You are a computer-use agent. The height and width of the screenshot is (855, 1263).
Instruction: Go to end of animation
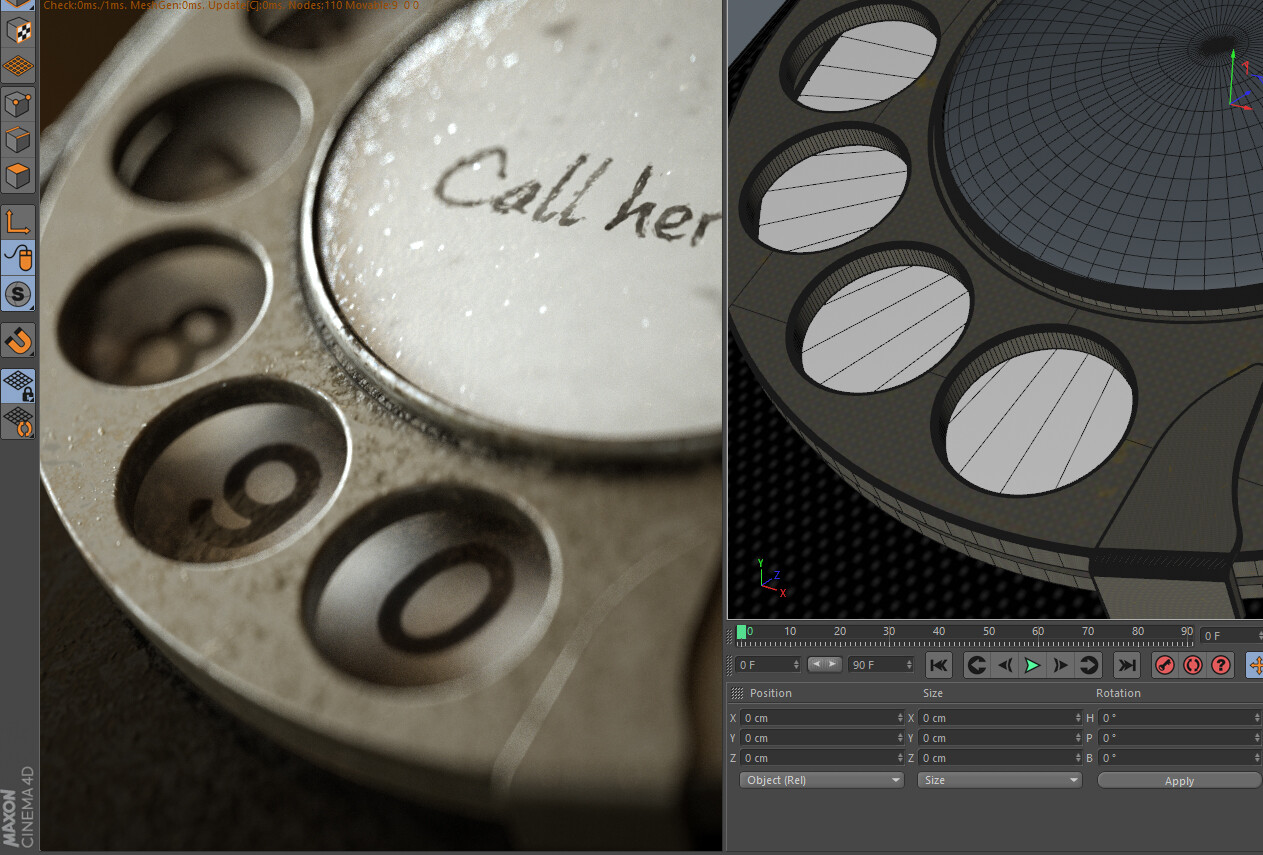(1127, 665)
